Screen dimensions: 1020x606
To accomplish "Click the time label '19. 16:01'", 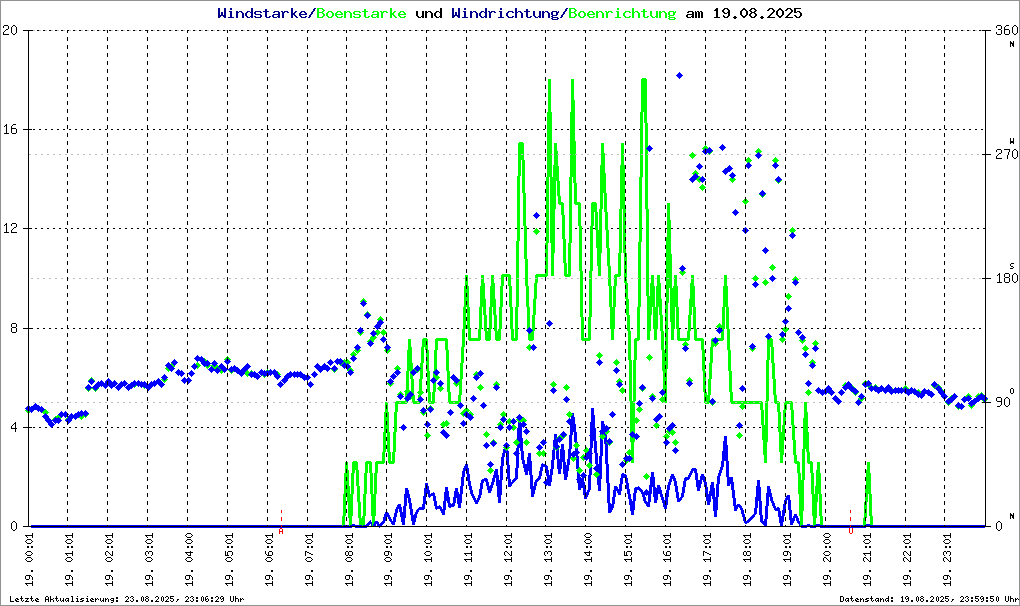I will 667,560.
